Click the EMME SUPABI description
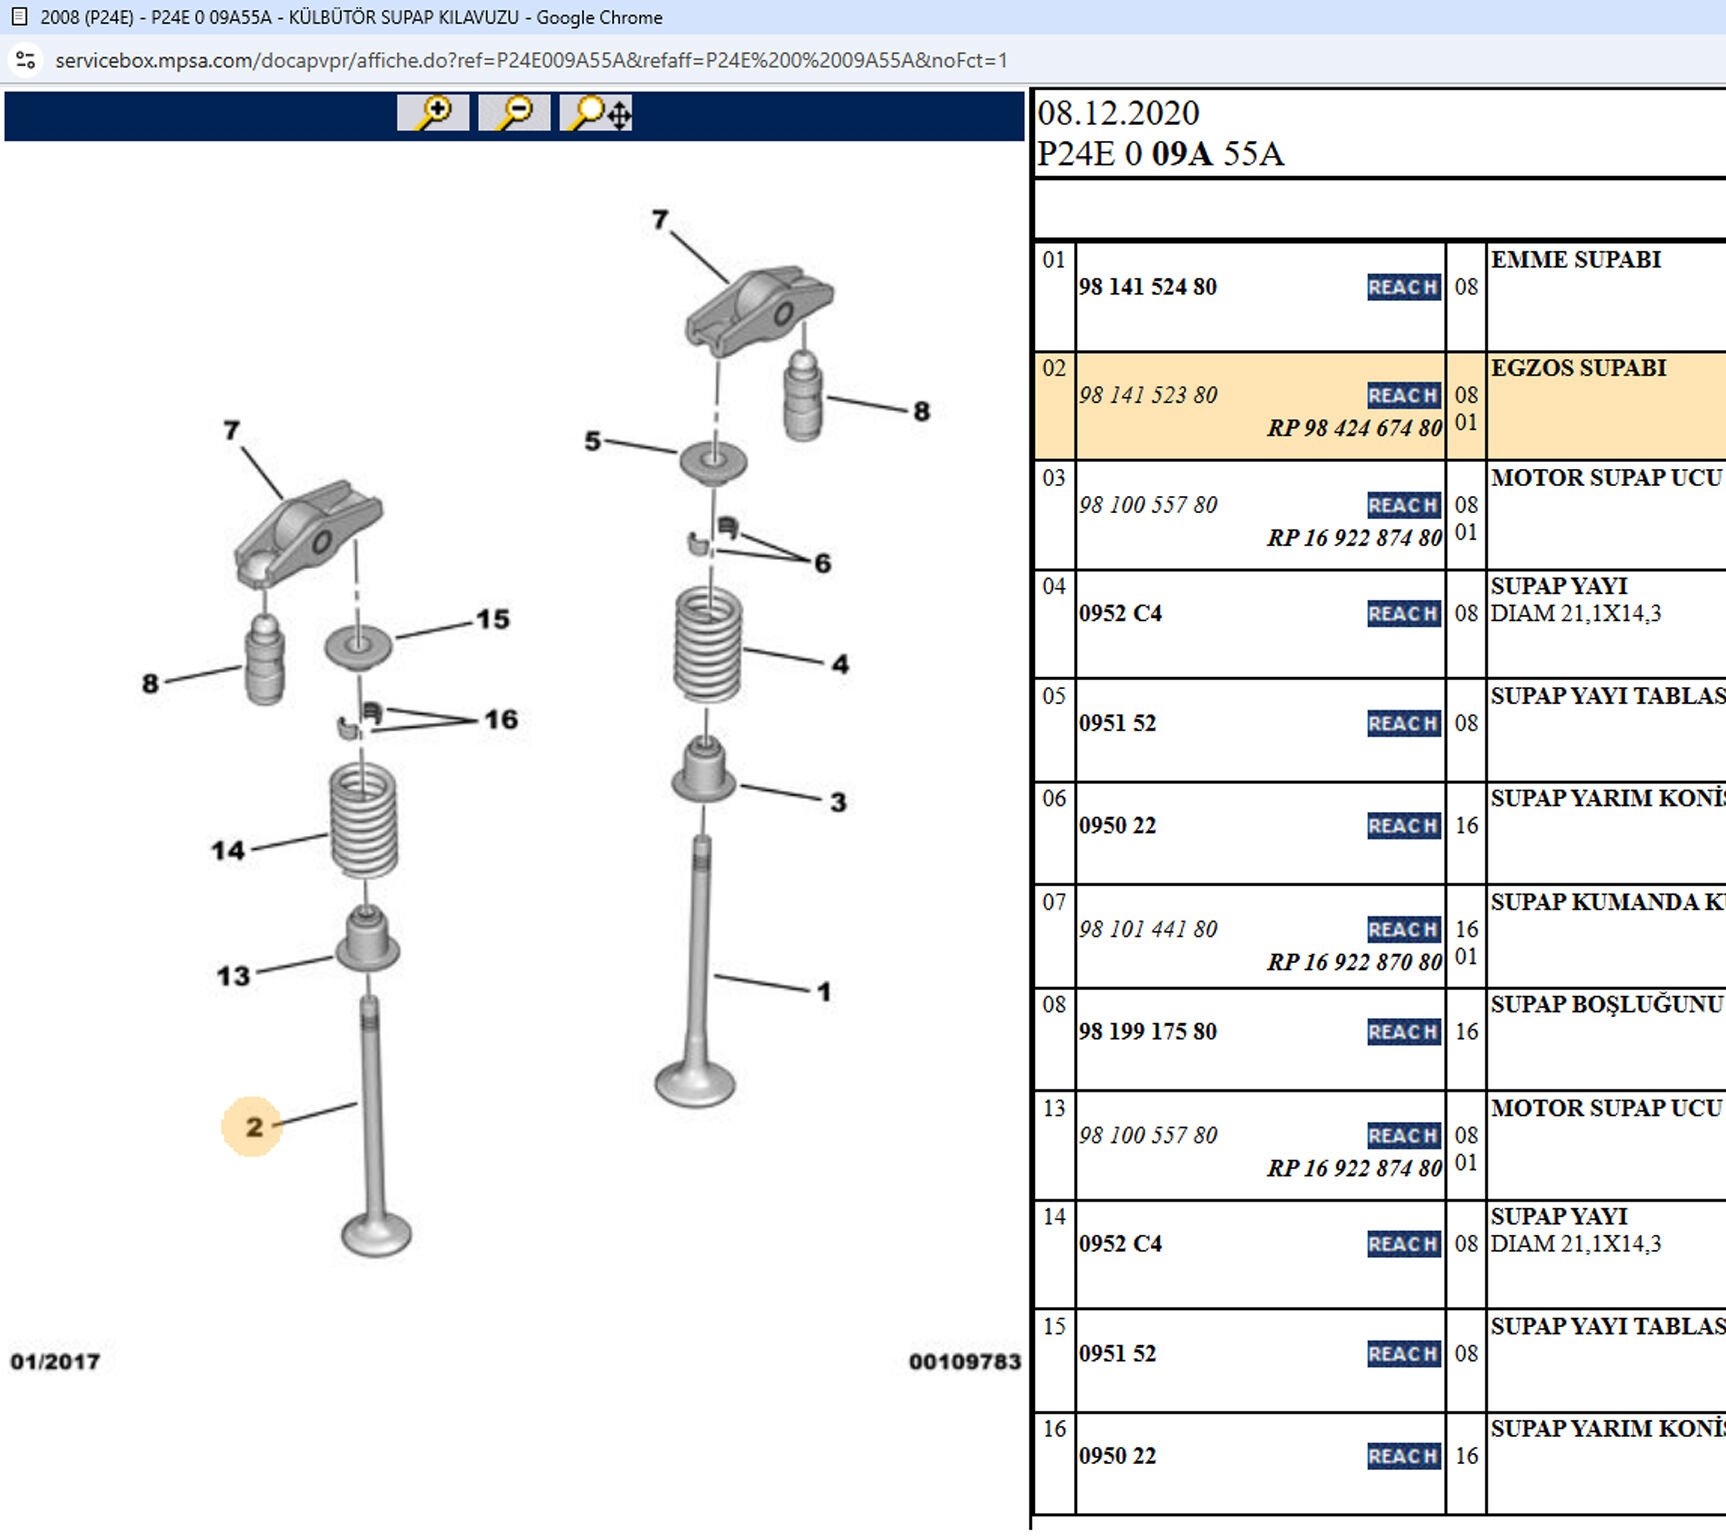Screen dimensions: 1726x1536 1575,260
